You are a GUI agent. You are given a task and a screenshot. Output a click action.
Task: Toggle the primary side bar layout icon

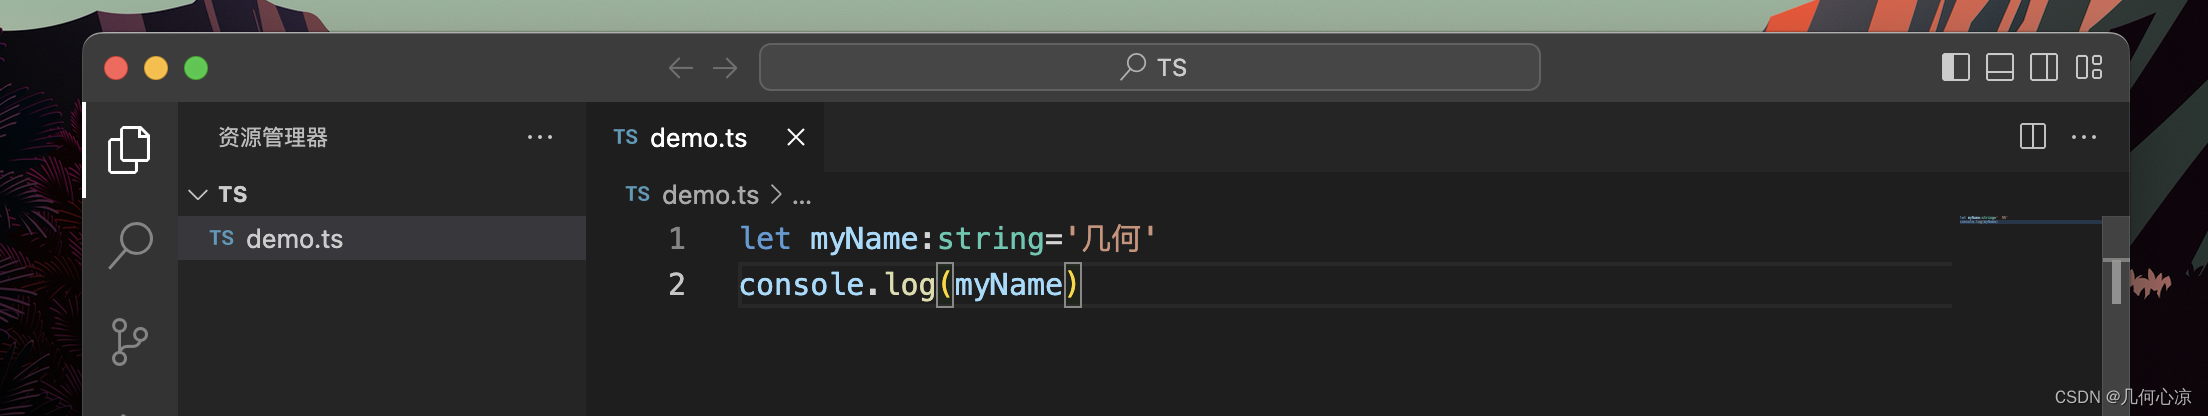[x=1956, y=67]
